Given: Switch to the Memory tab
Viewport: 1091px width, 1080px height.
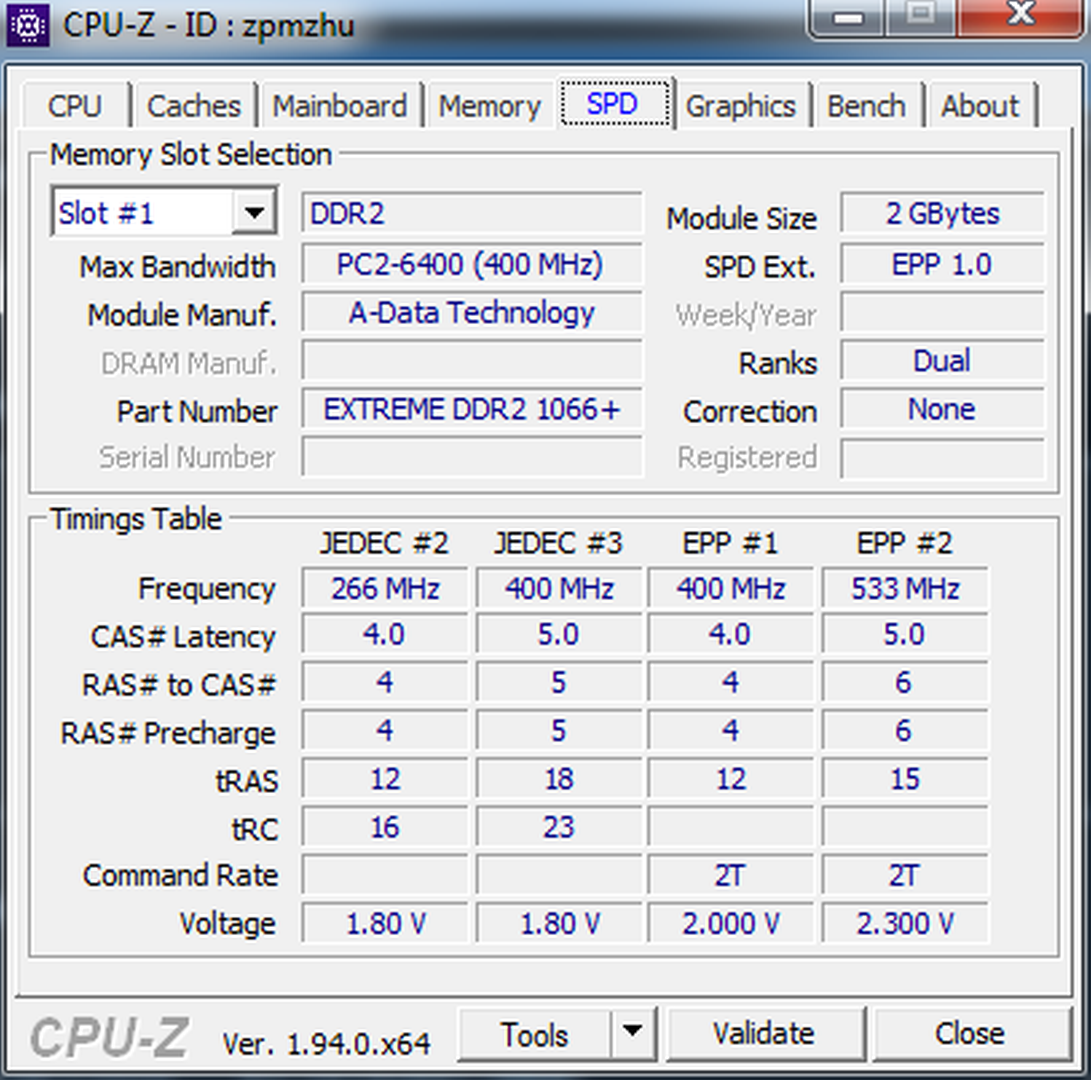Looking at the screenshot, I should pos(489,106).
